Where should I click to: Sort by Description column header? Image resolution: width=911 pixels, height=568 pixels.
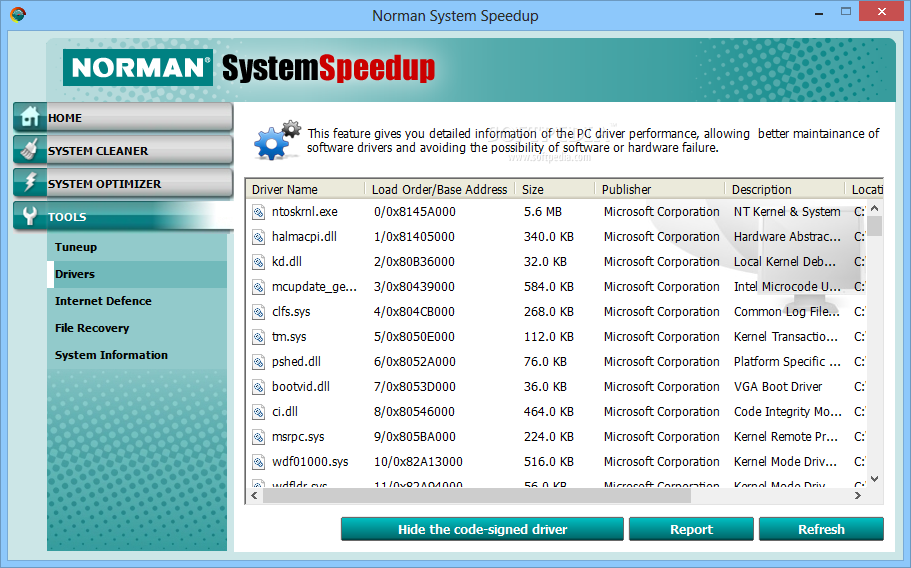pos(785,189)
